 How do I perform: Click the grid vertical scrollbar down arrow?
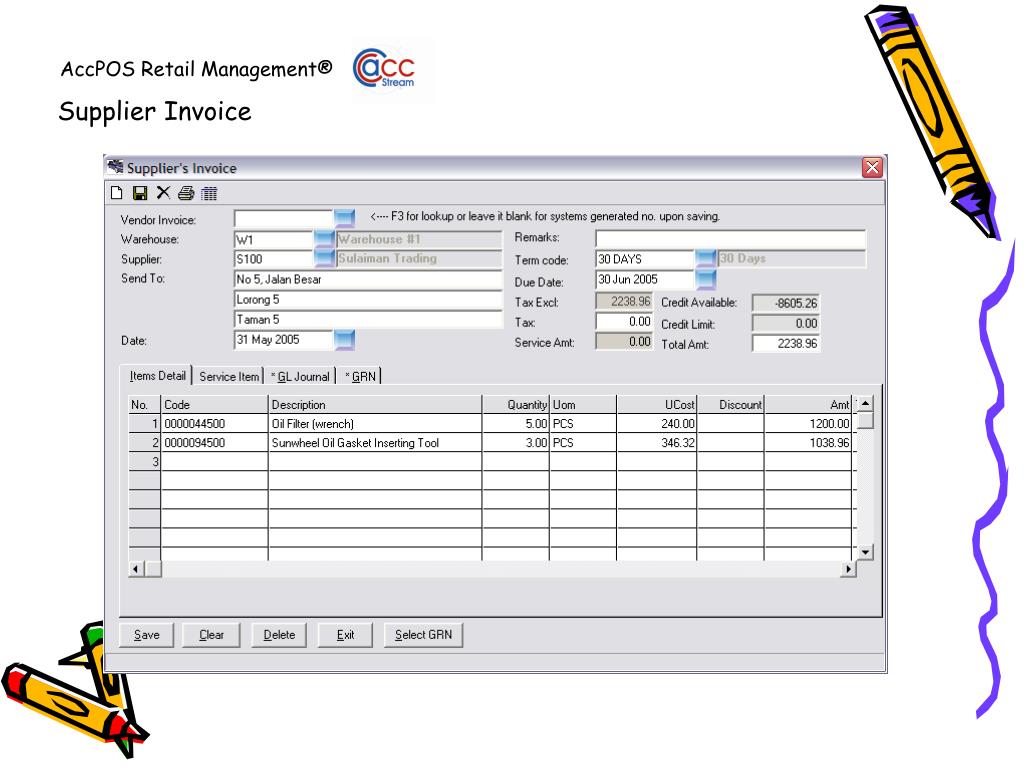(865, 552)
